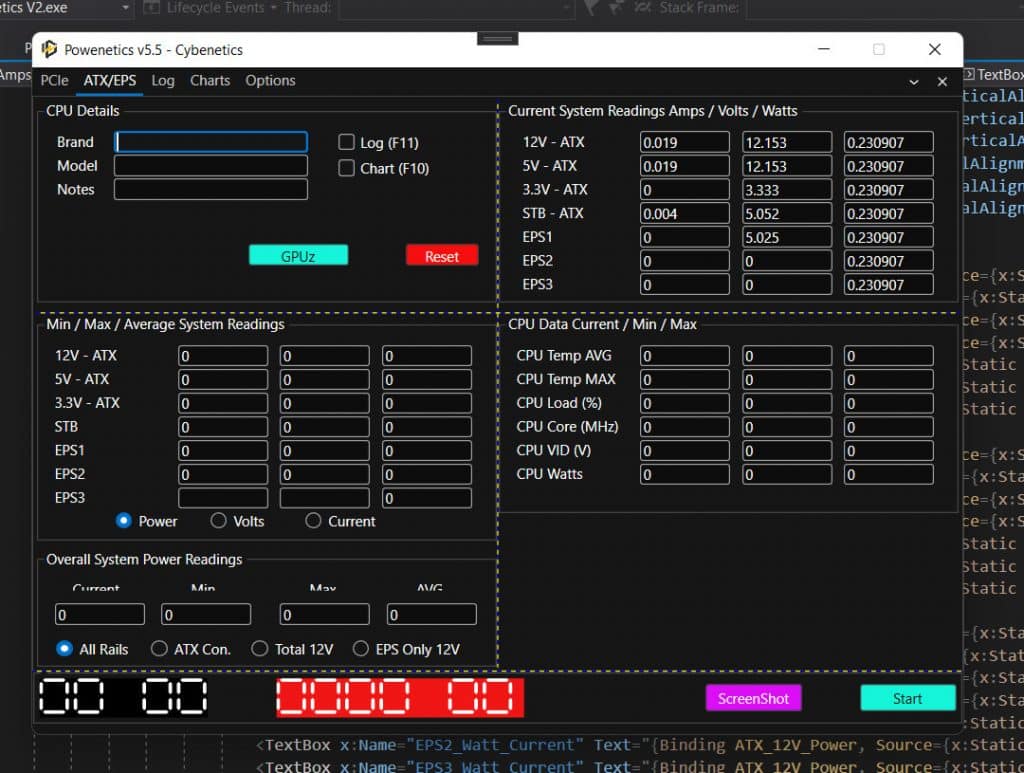Image resolution: width=1024 pixels, height=773 pixels.
Task: Switch to the PCIe tab
Action: click(54, 80)
